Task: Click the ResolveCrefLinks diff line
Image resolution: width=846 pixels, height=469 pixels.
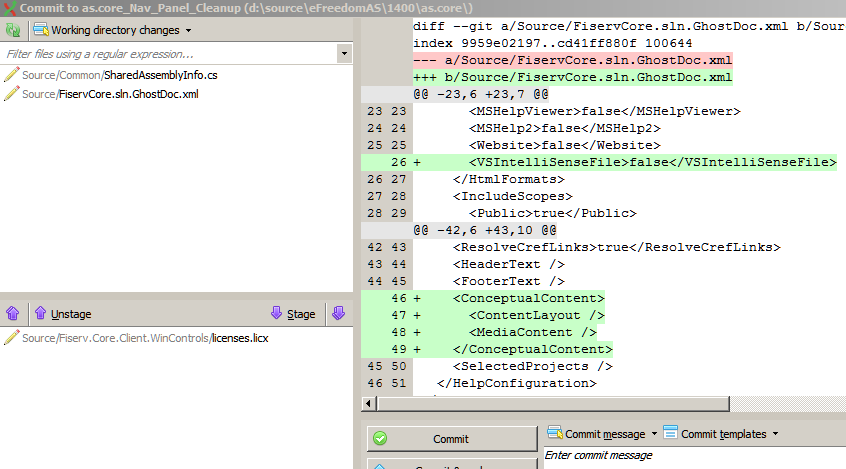Action: [617, 247]
